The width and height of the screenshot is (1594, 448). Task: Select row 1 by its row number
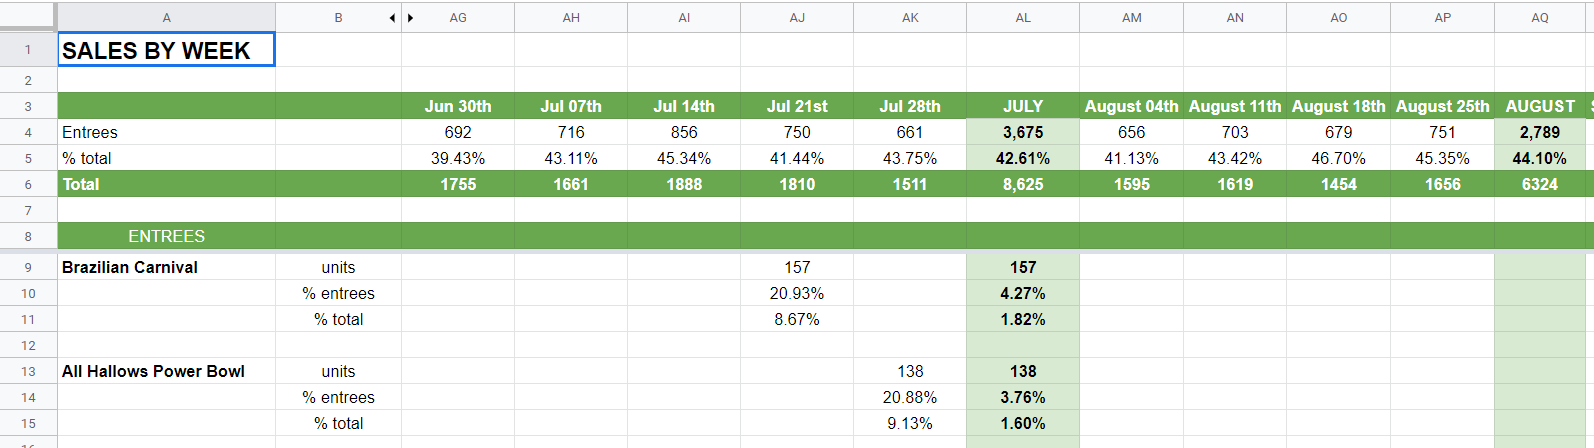click(28, 50)
